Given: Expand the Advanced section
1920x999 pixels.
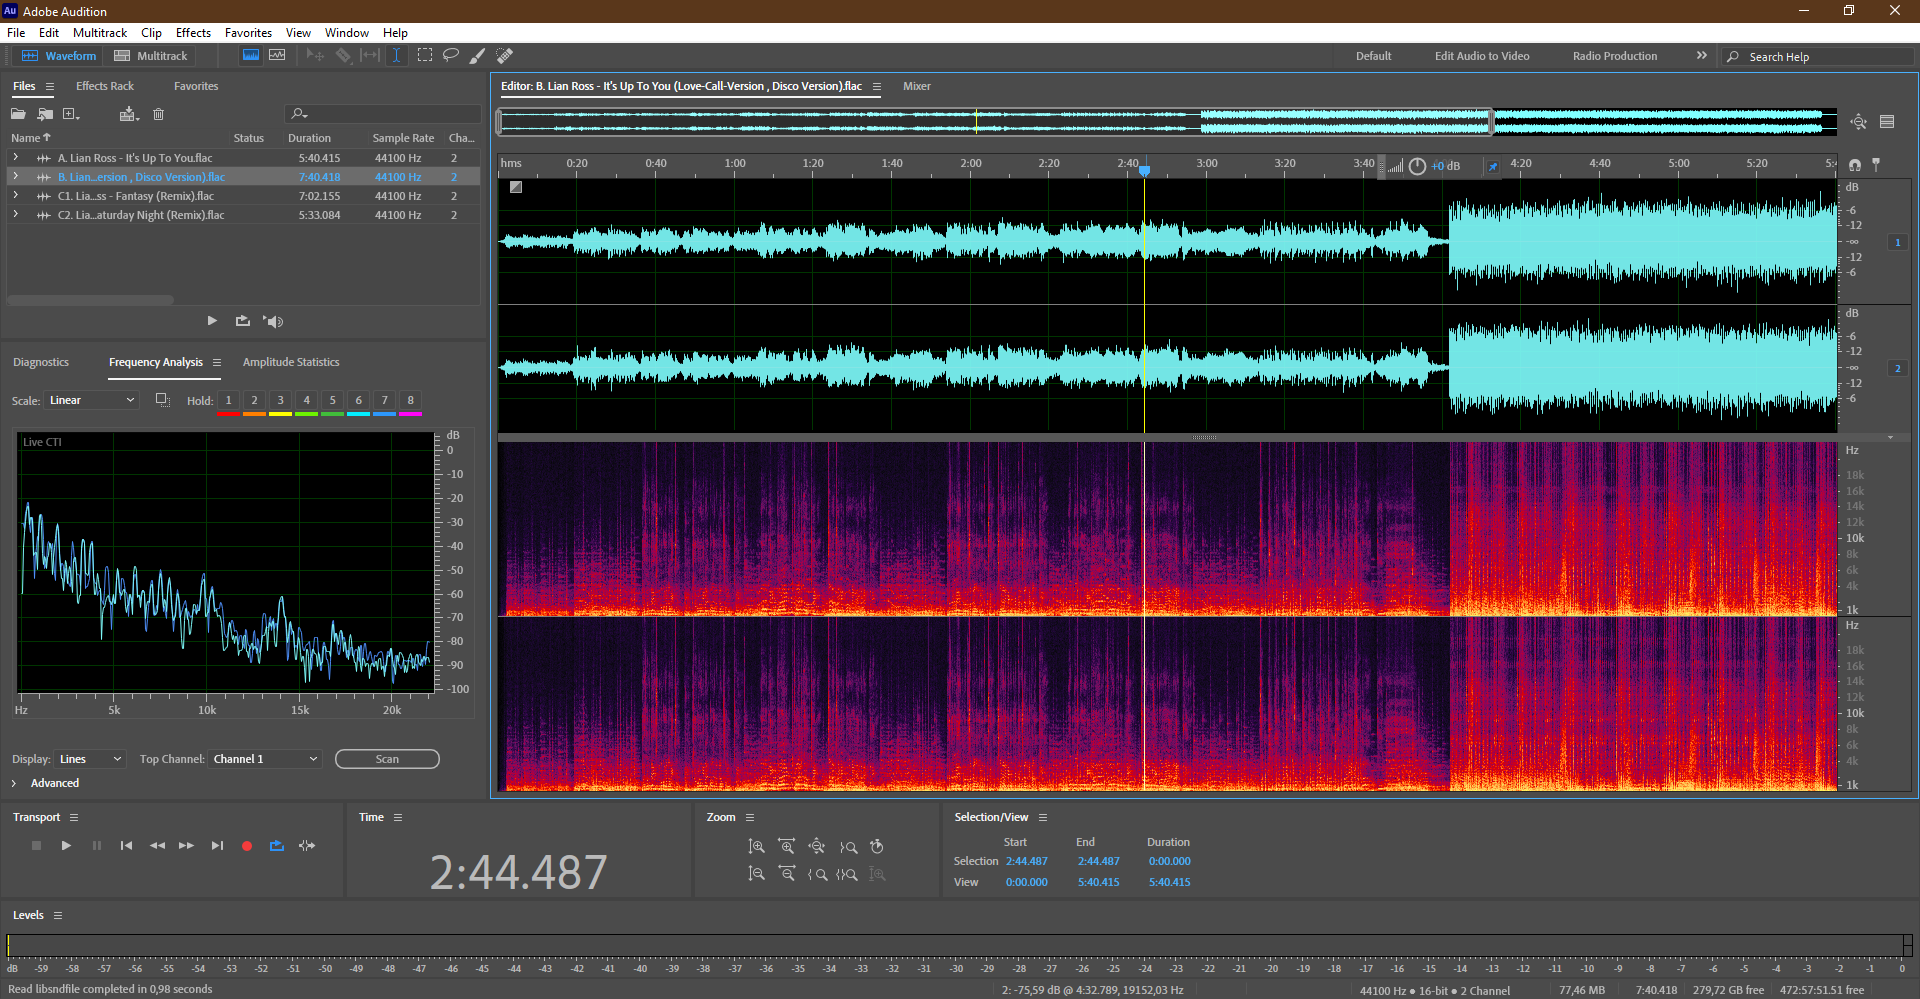Looking at the screenshot, I should click(x=14, y=783).
